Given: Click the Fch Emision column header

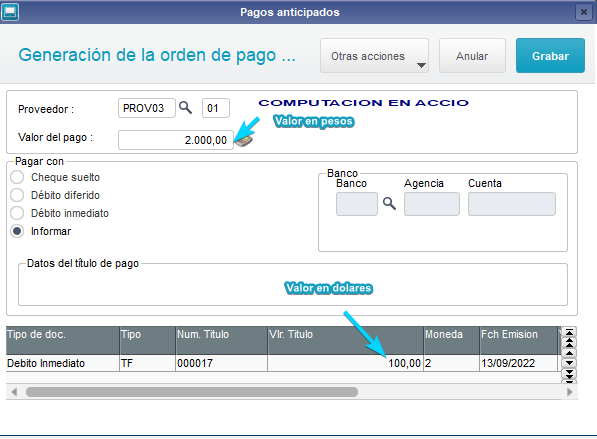Looking at the screenshot, I should pos(519,340).
